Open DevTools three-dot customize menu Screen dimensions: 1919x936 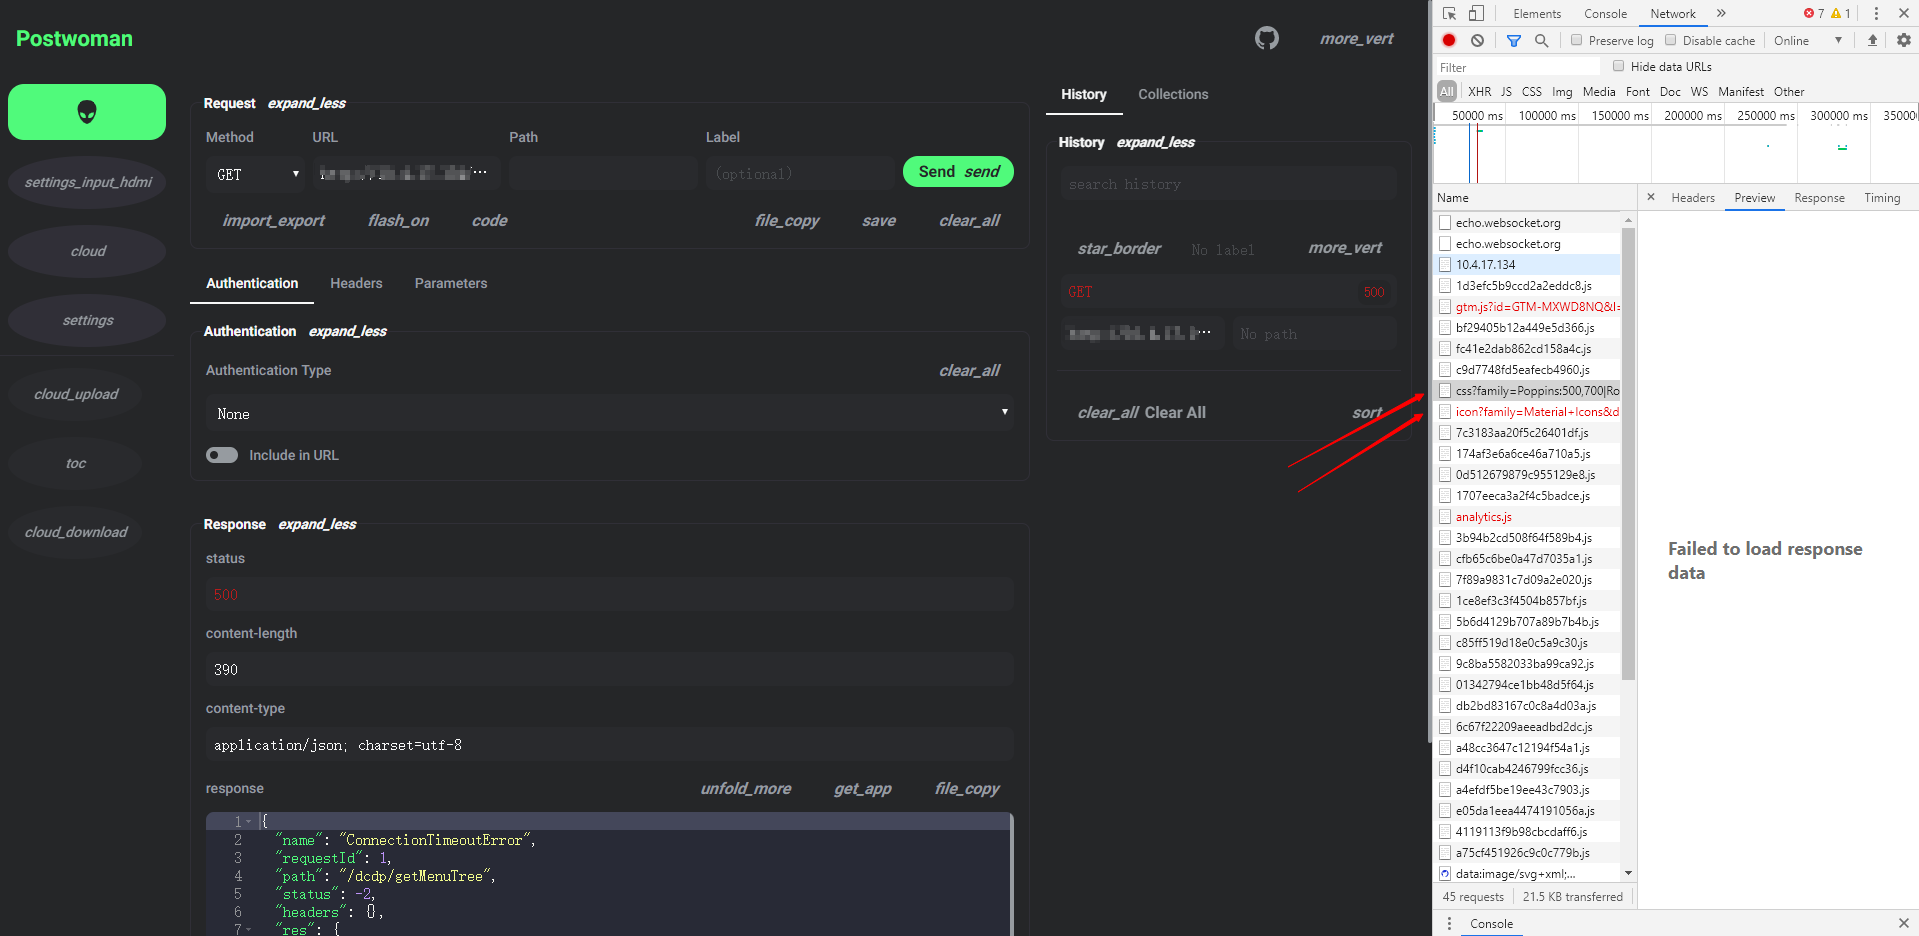[1876, 13]
